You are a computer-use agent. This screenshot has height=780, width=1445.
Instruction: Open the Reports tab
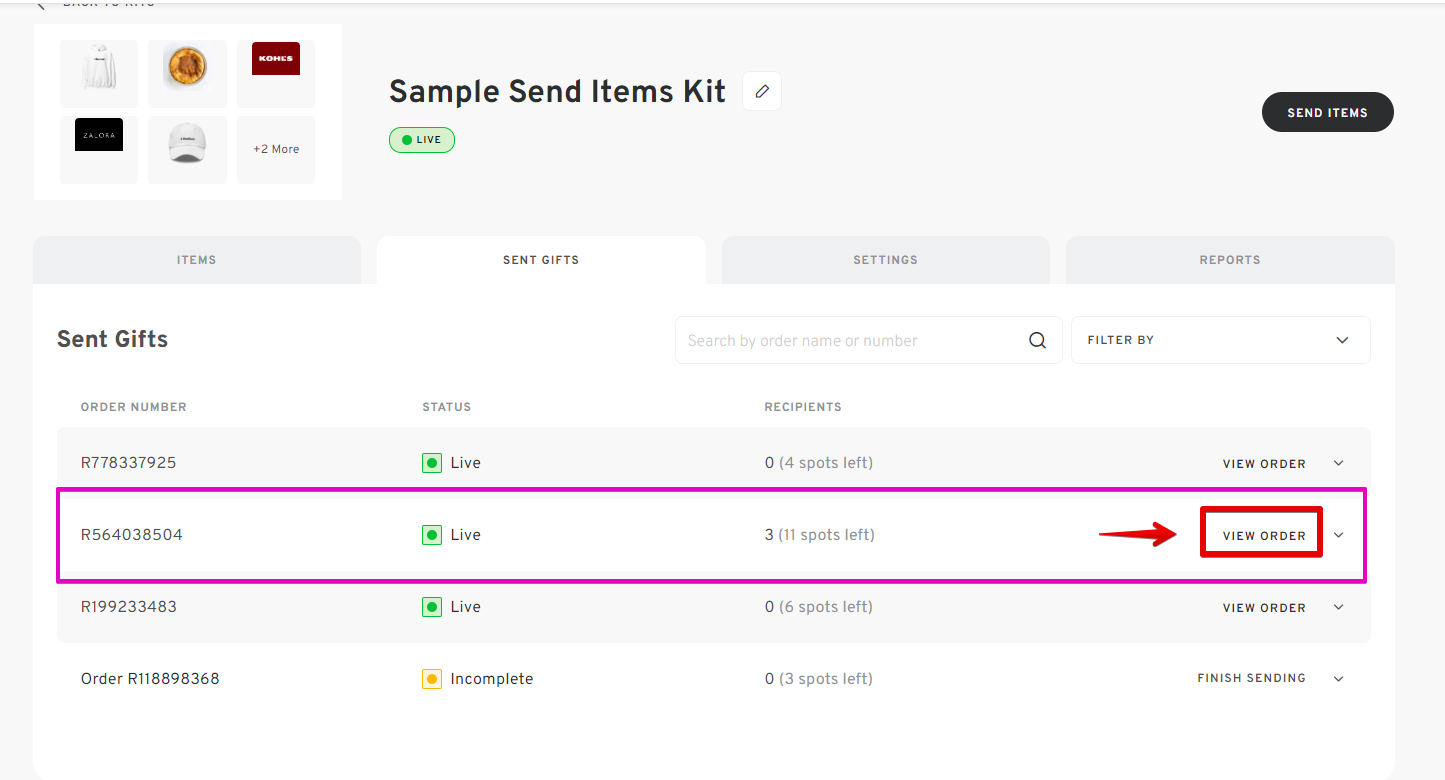click(x=1230, y=260)
